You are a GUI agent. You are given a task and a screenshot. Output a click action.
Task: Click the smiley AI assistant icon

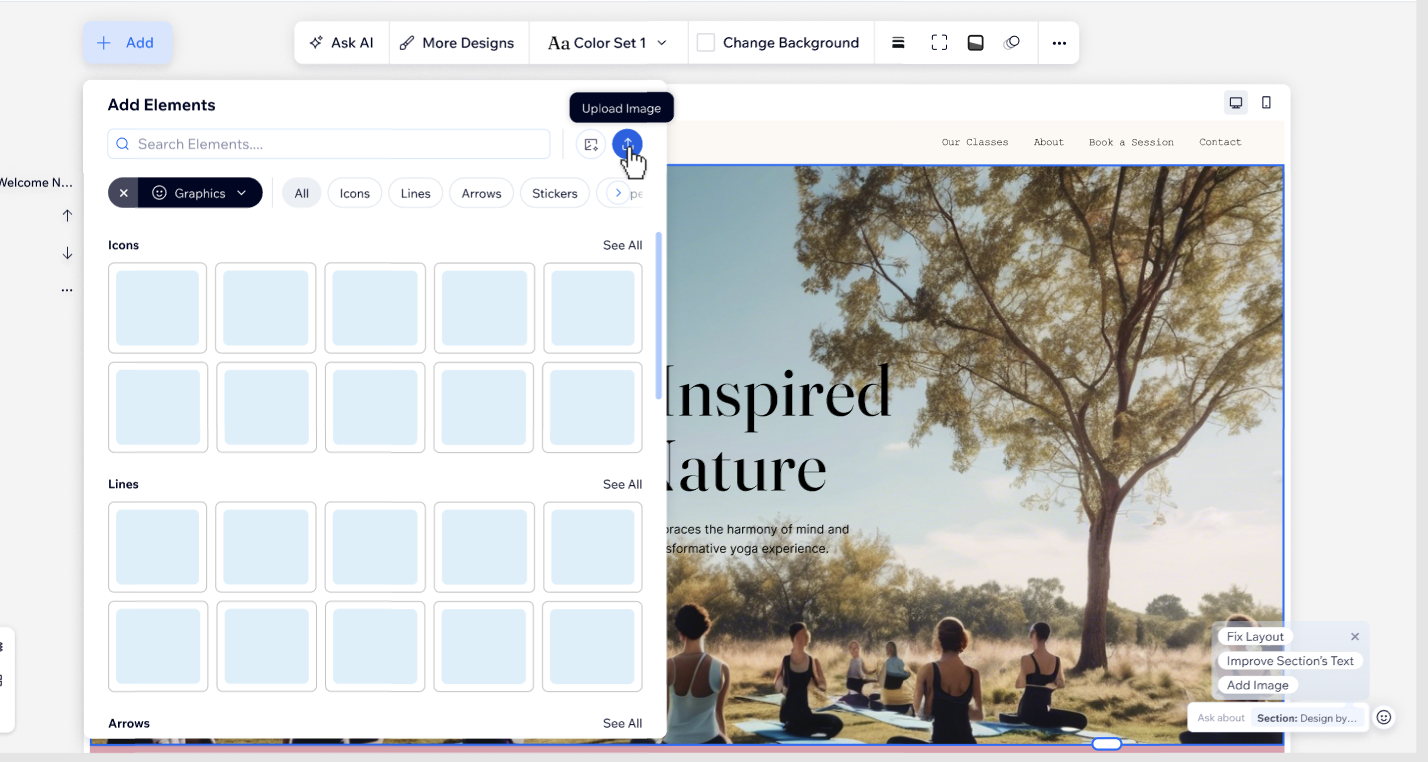click(x=1384, y=717)
